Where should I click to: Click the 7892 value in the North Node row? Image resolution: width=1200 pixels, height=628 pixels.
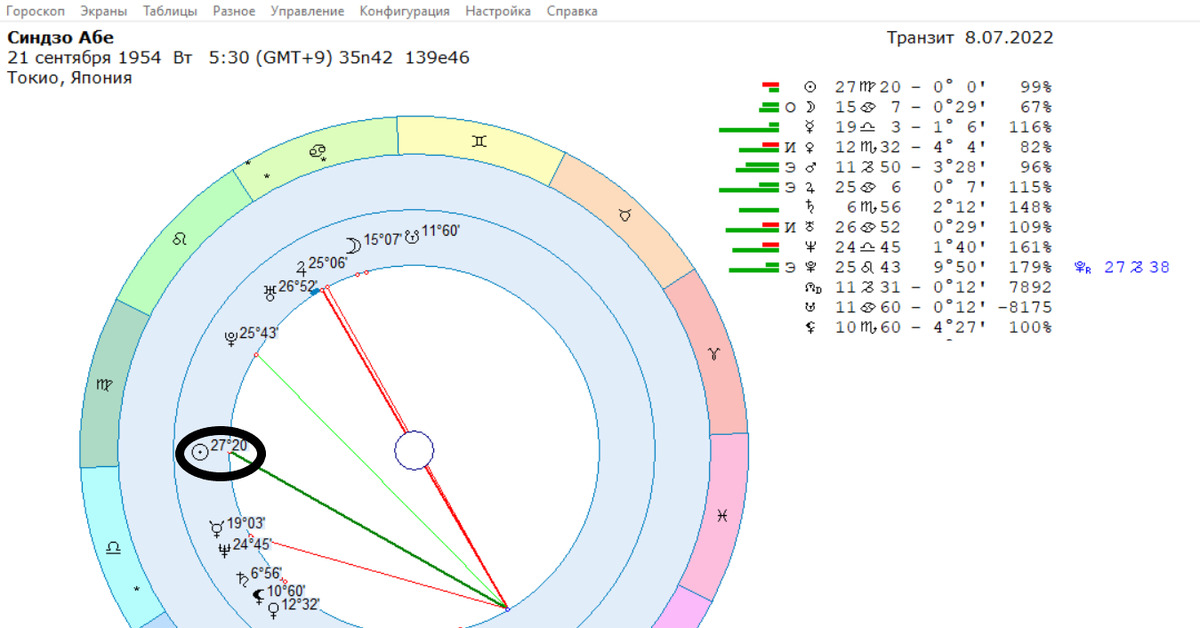(1031, 287)
